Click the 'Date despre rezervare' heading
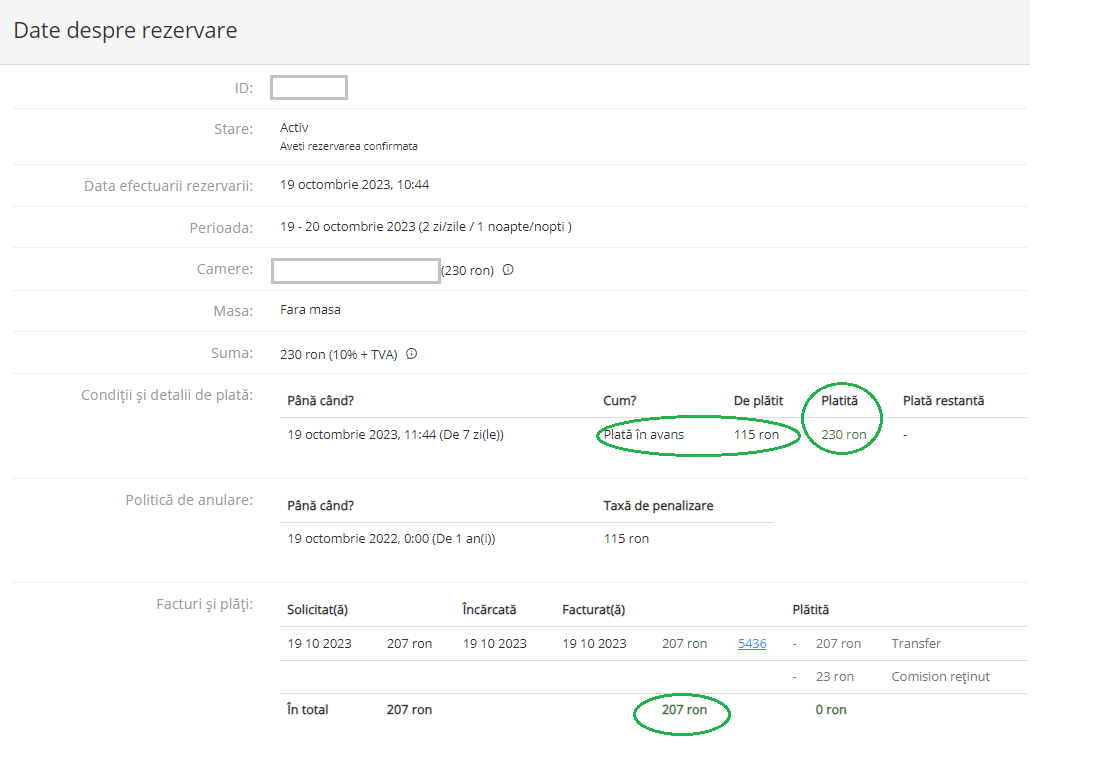This screenshot has width=1107, height=766. tap(125, 31)
